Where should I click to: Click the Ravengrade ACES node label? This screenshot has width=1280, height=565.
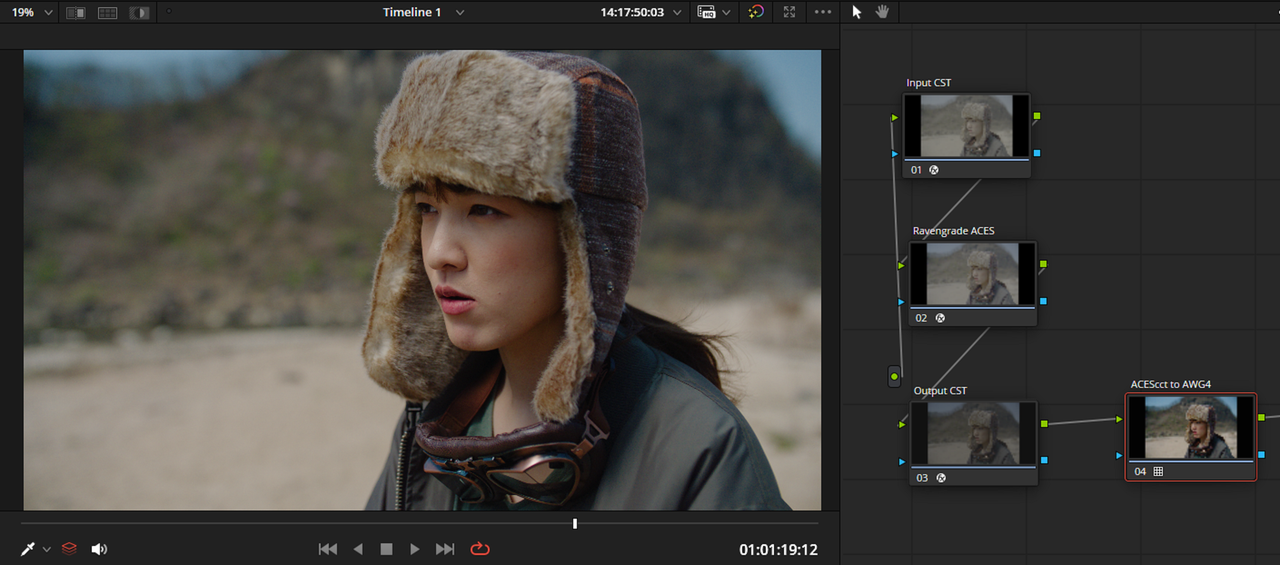click(953, 231)
